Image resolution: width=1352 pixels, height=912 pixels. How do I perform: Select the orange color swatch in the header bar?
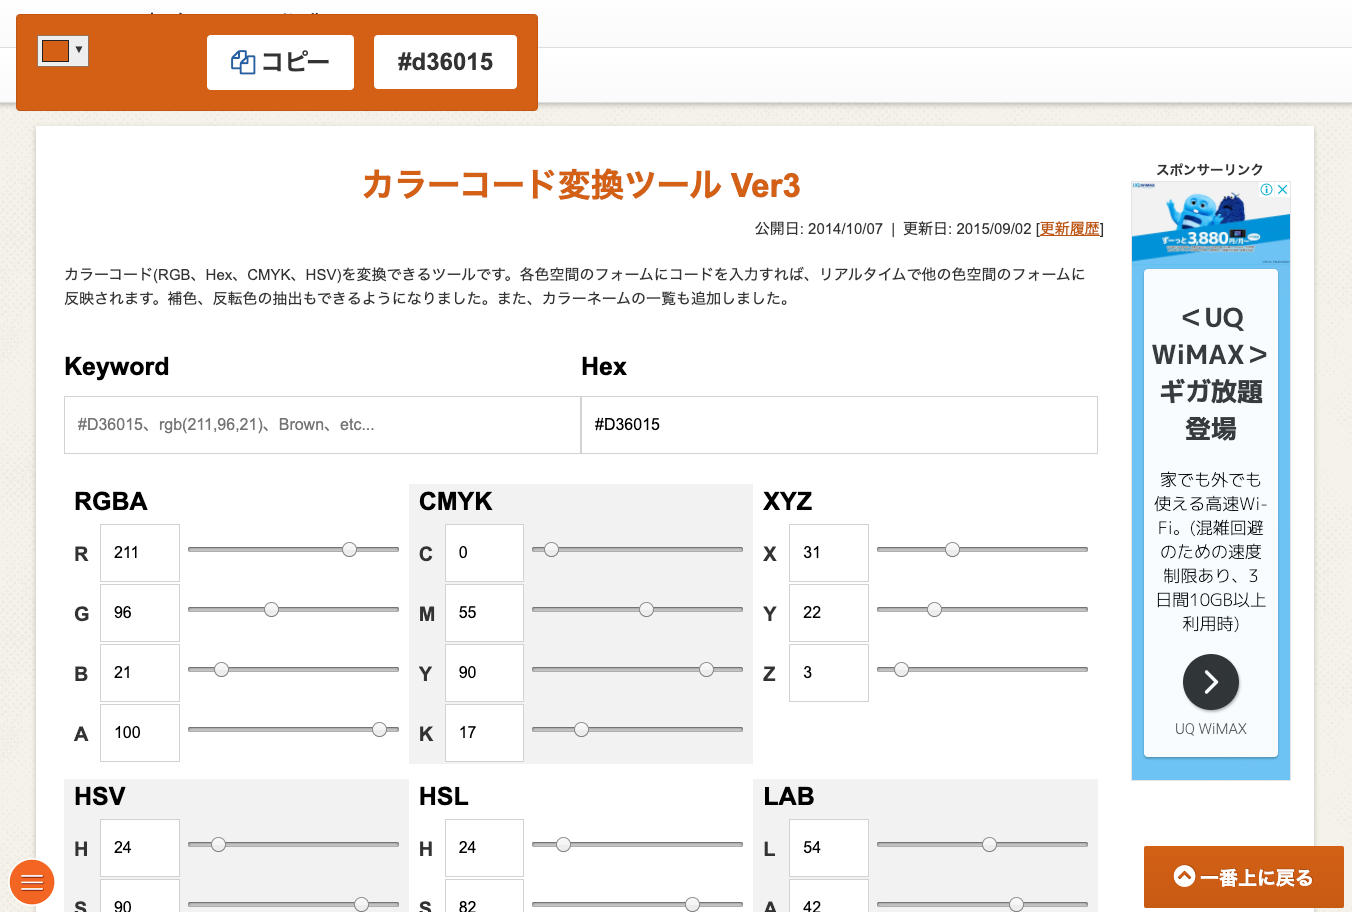[x=55, y=50]
